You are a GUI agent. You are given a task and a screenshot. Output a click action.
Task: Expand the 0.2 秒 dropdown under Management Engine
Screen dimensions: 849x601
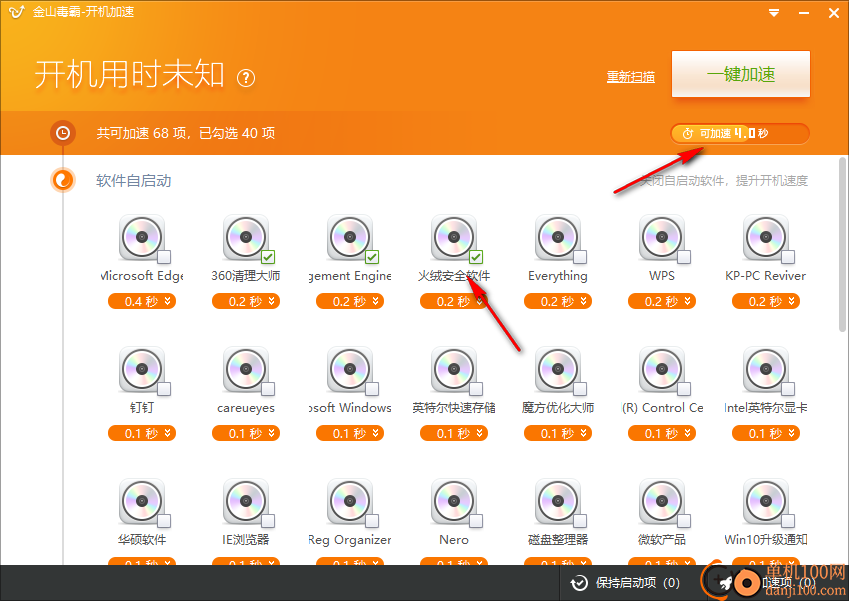[350, 301]
